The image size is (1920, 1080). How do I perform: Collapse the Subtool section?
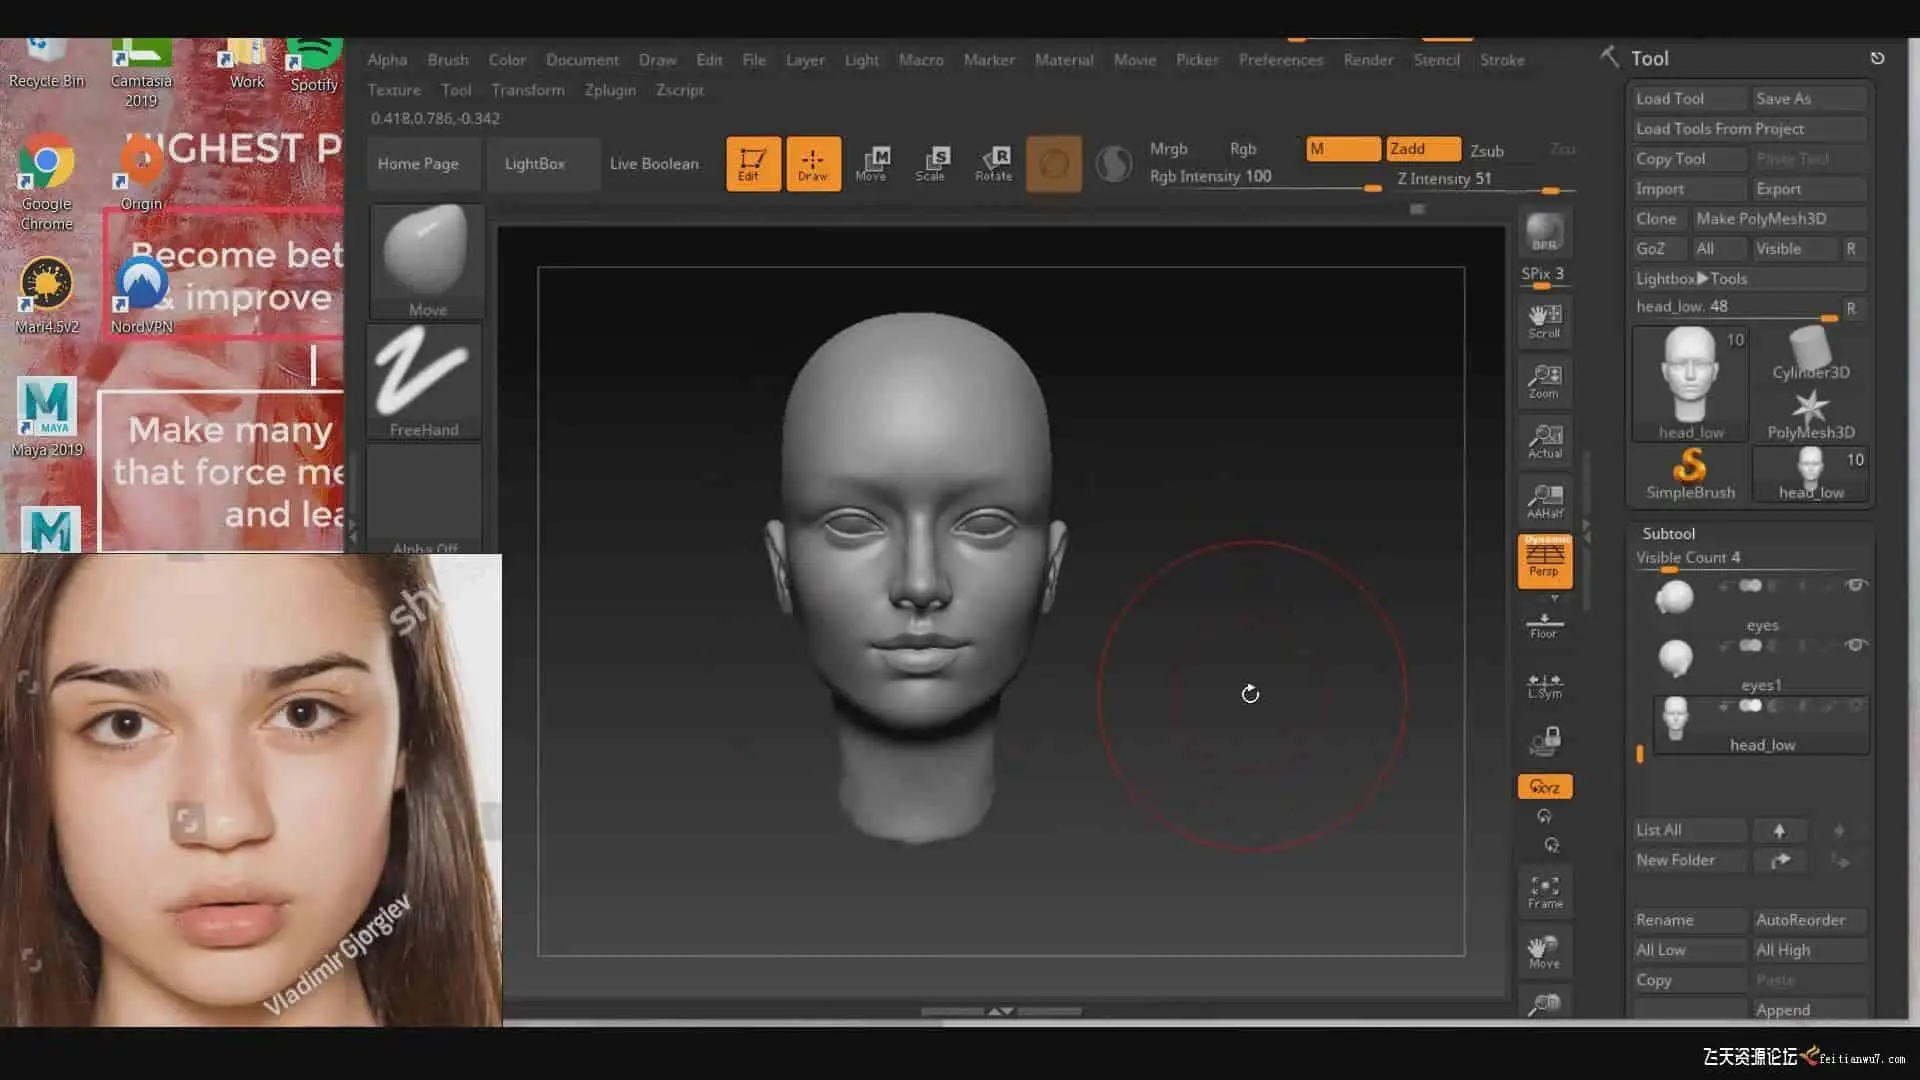tap(1668, 533)
